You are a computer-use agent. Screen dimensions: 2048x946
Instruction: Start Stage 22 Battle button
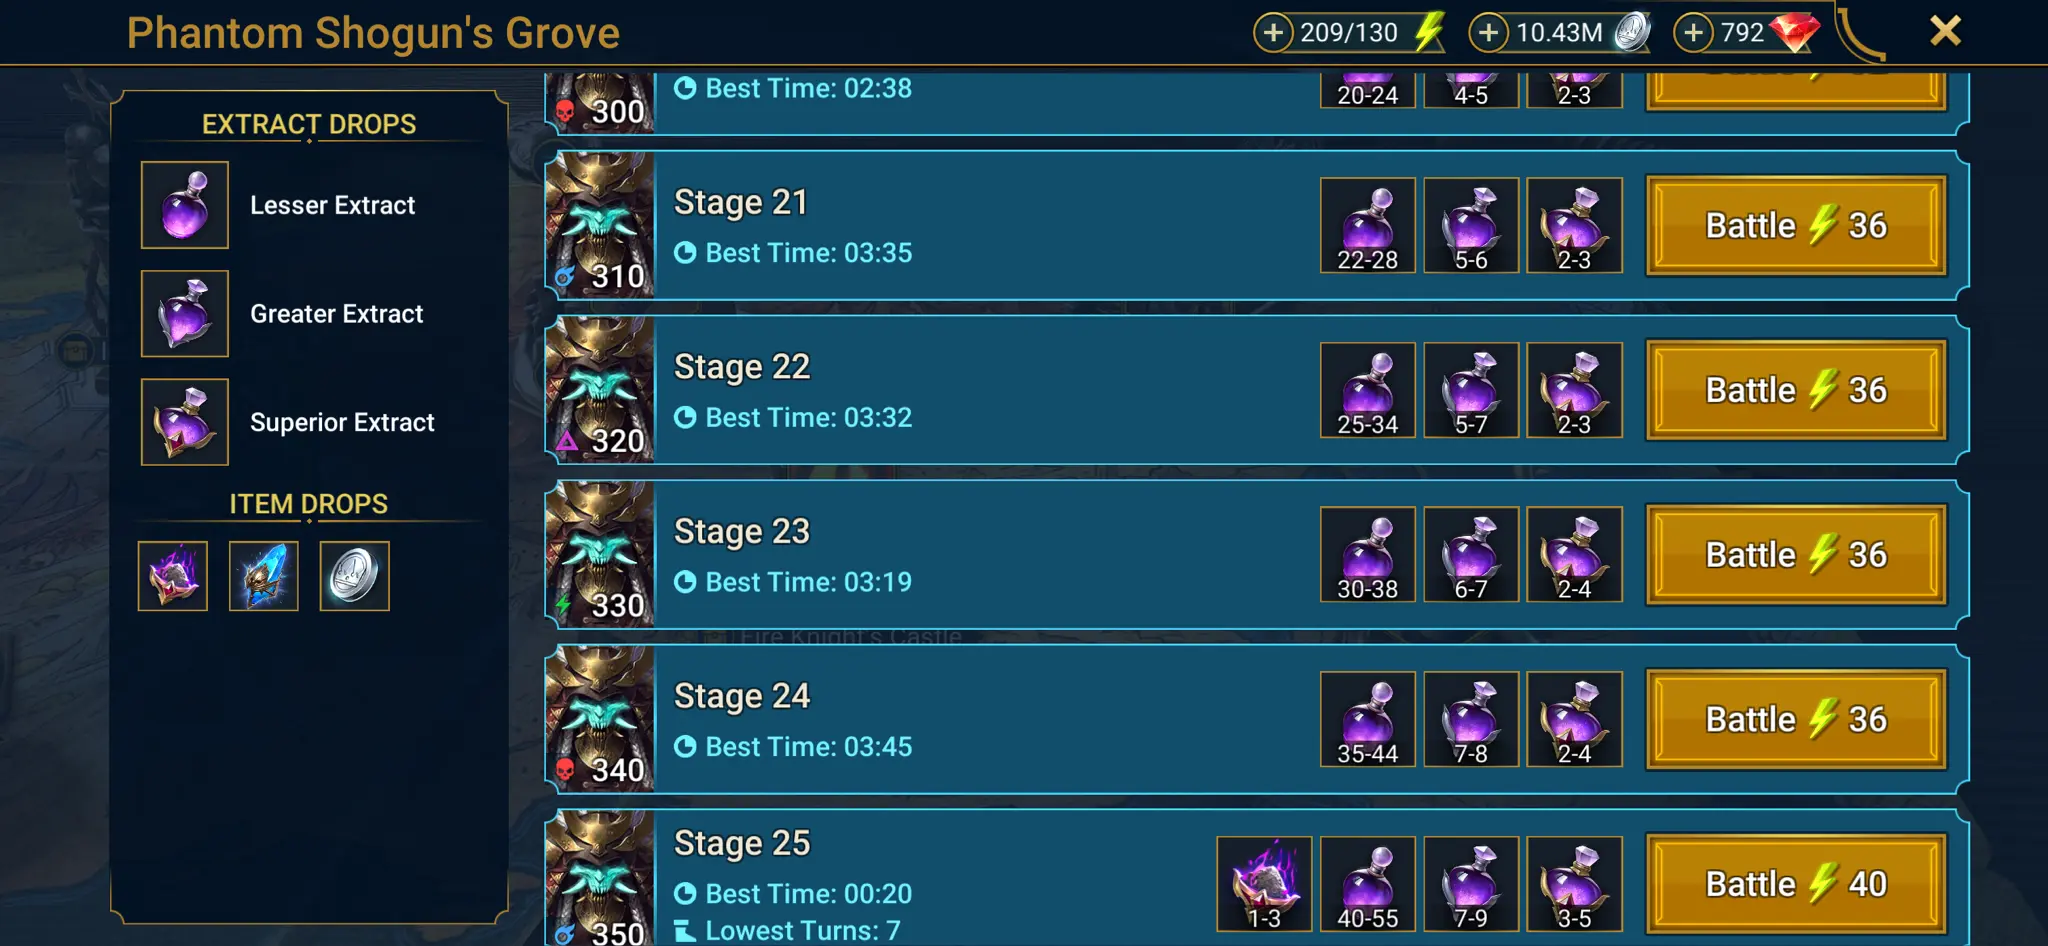(x=1796, y=390)
